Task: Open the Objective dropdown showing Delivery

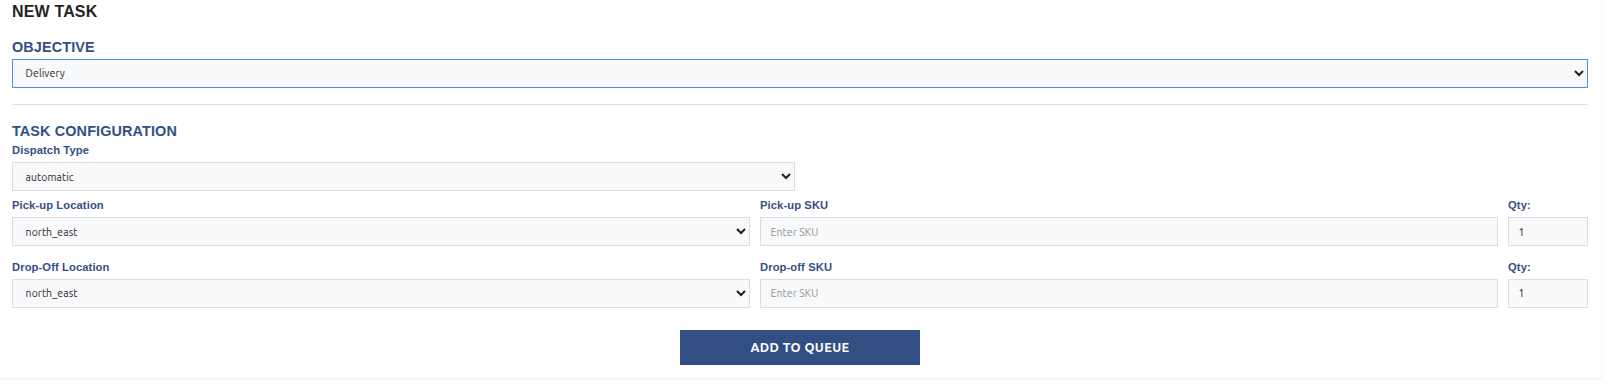Action: coord(799,73)
